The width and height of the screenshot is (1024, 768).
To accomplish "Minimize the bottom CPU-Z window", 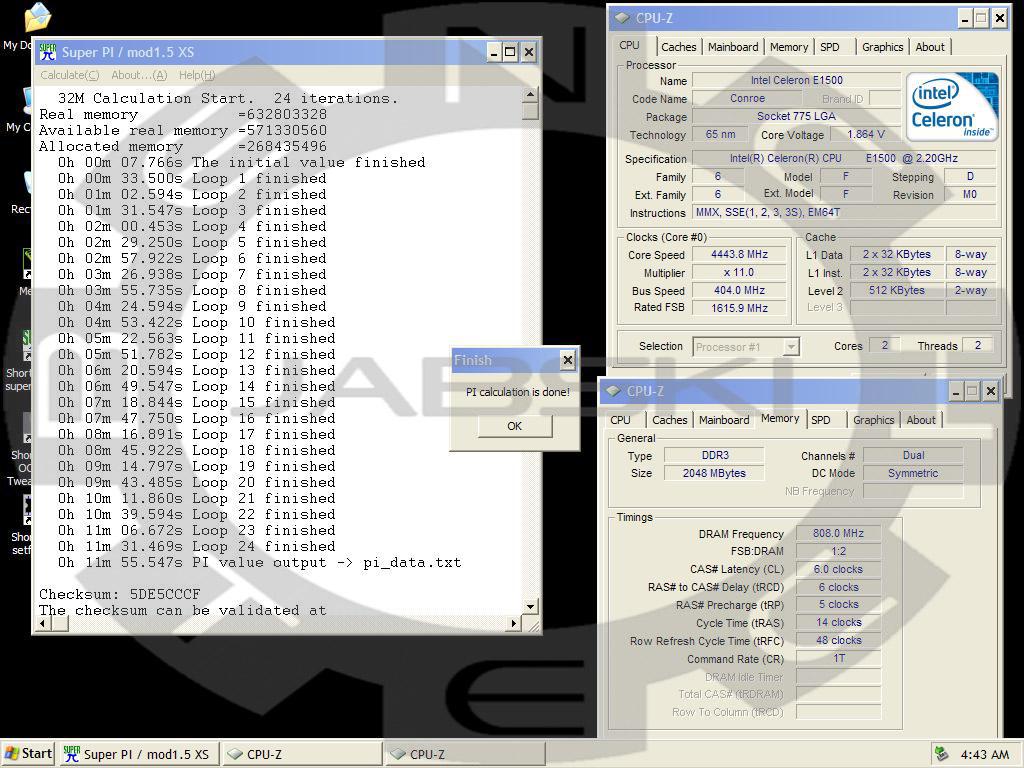I will point(955,391).
